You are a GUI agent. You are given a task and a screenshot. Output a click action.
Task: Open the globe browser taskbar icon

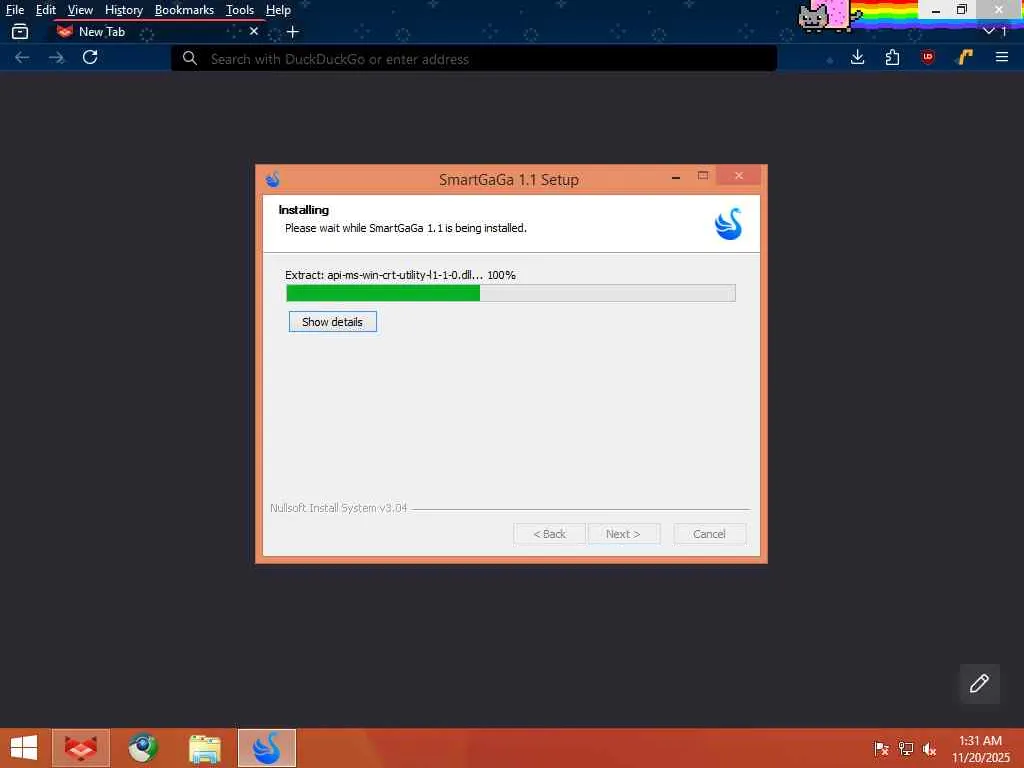click(x=142, y=748)
